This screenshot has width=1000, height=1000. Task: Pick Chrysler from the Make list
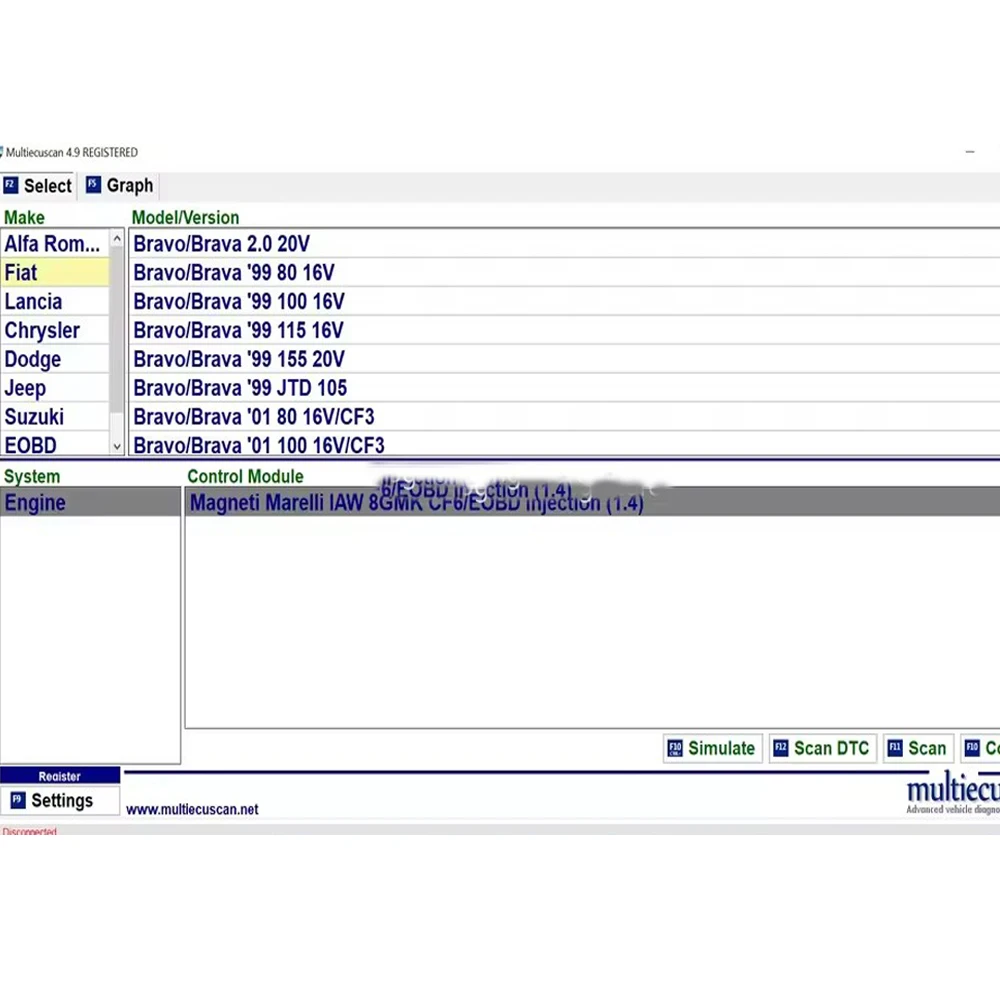click(55, 330)
